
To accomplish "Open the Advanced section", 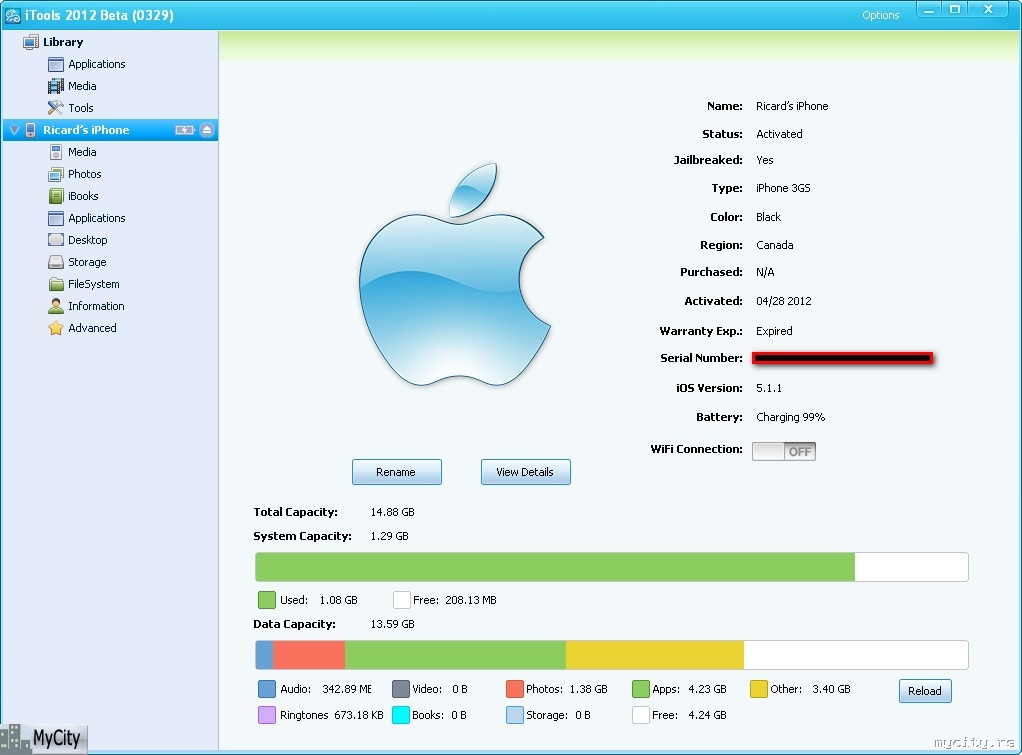I will point(92,328).
